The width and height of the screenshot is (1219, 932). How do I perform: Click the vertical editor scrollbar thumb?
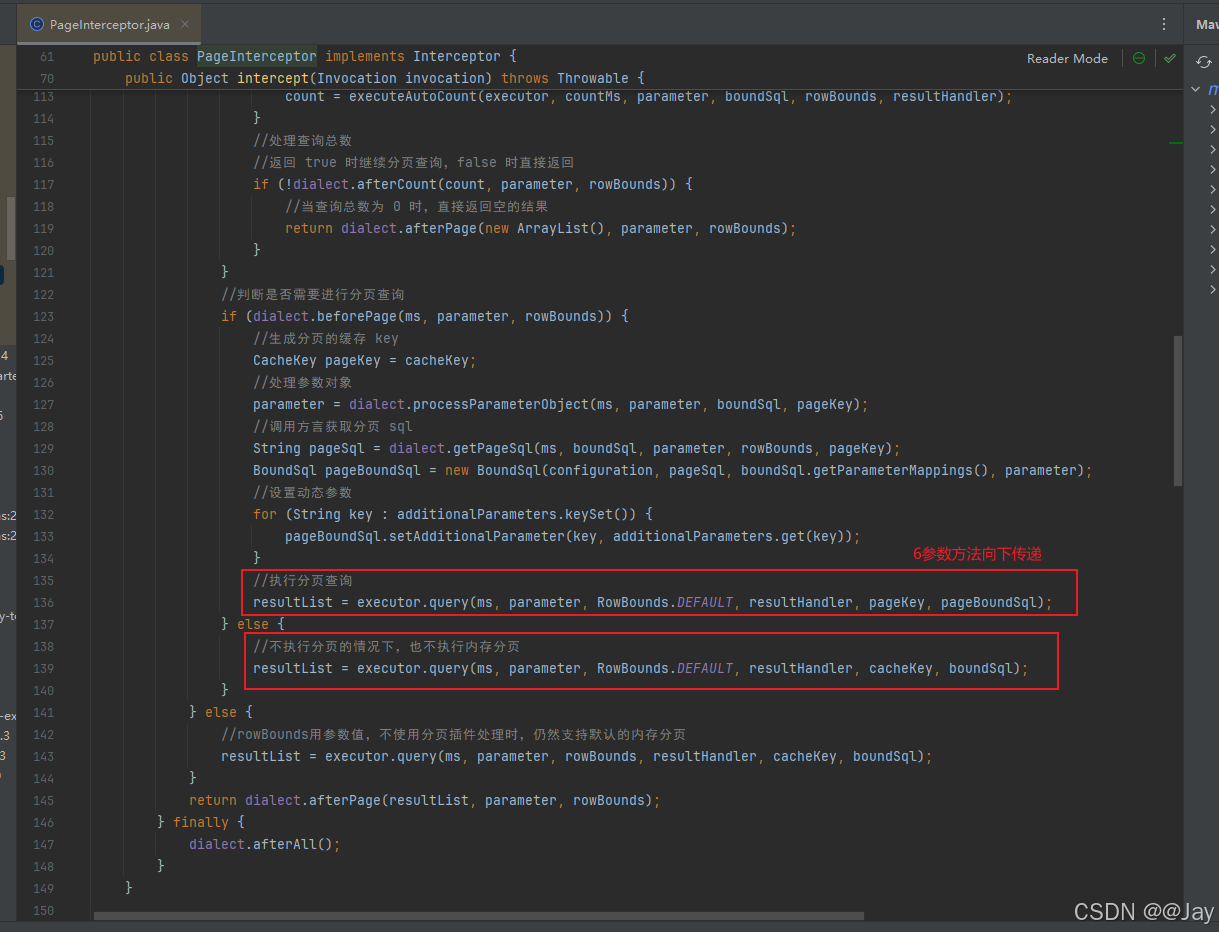1178,410
